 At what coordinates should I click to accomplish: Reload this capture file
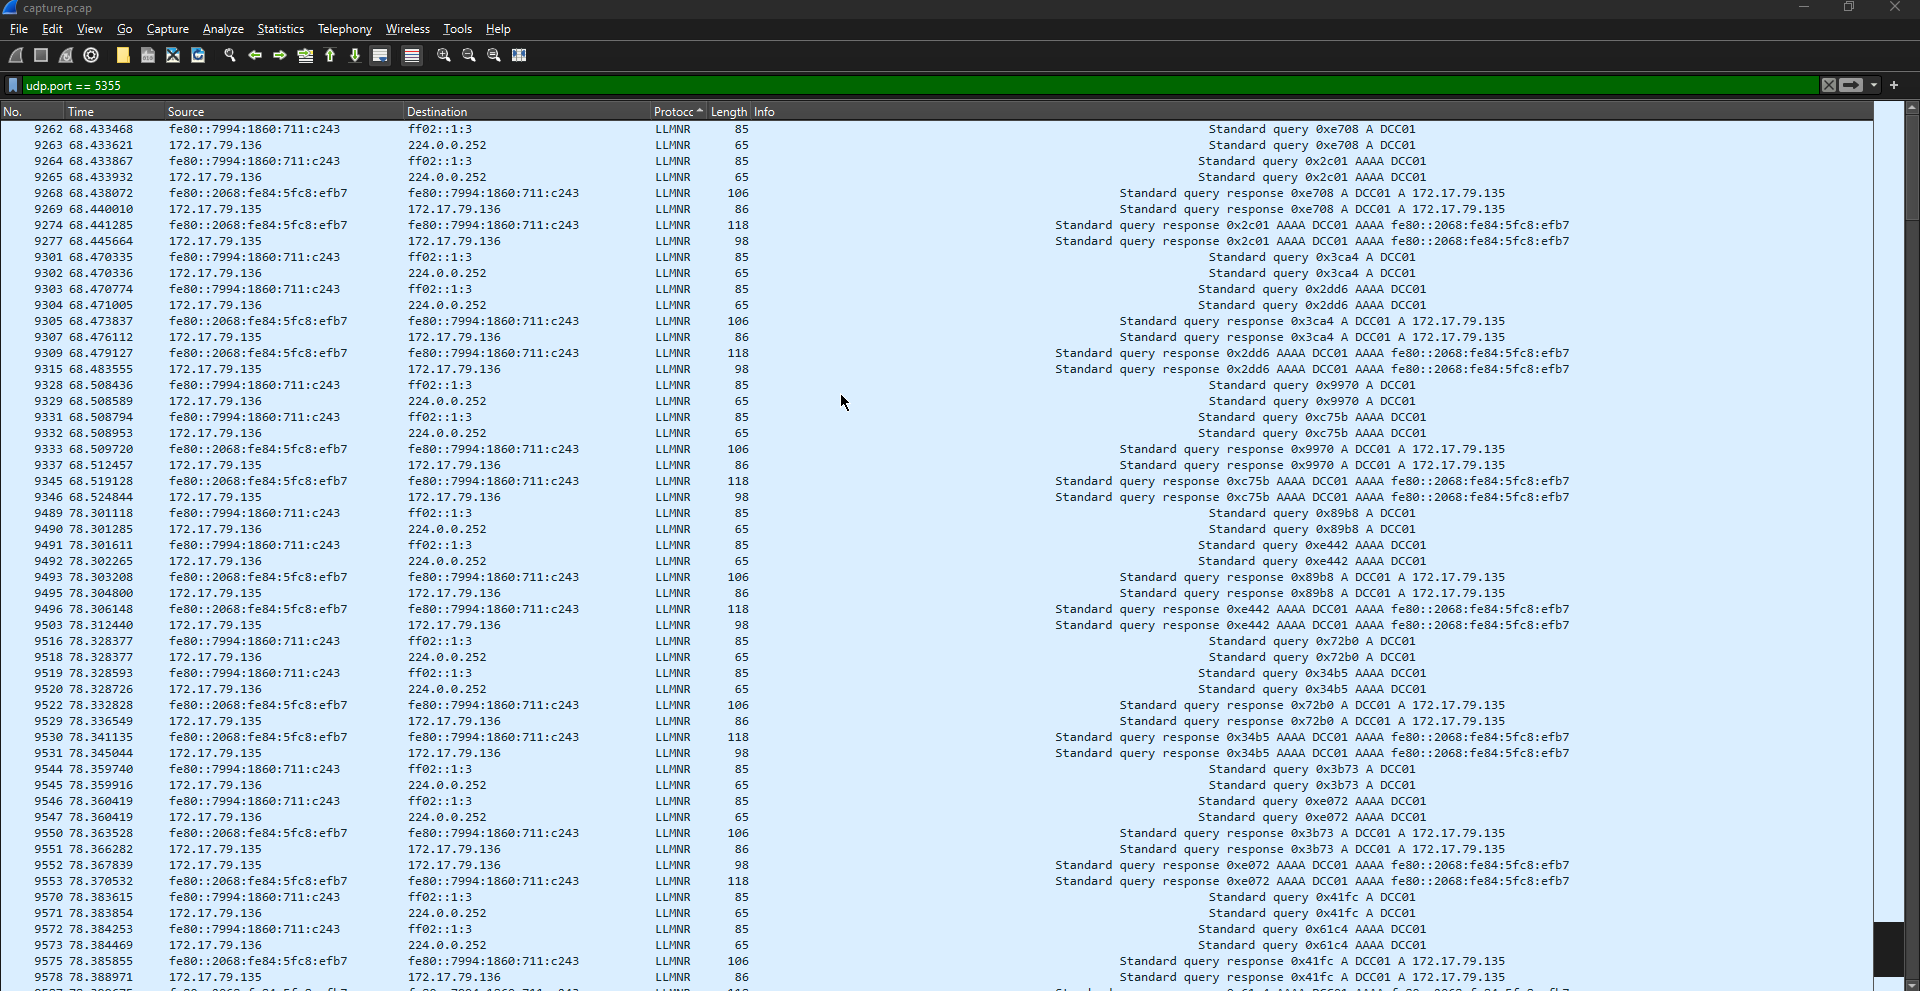point(198,56)
